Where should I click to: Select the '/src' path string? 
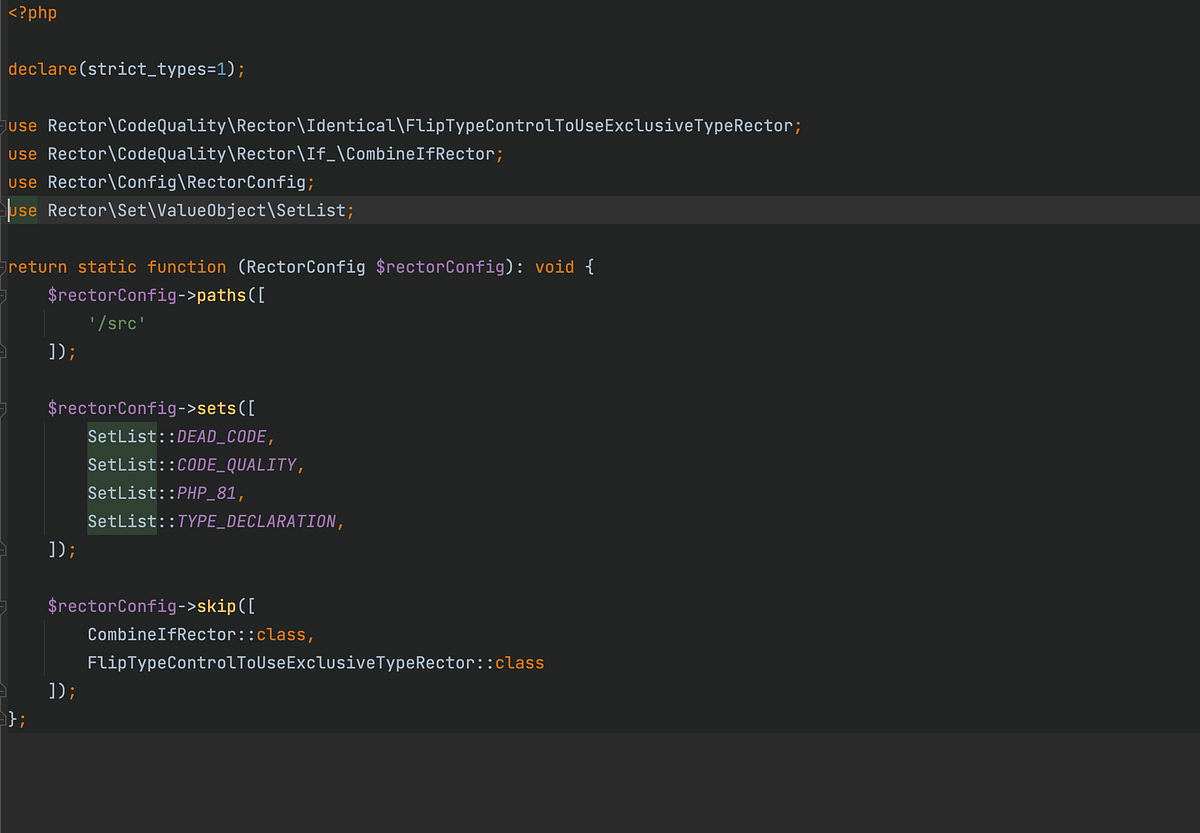tap(117, 323)
